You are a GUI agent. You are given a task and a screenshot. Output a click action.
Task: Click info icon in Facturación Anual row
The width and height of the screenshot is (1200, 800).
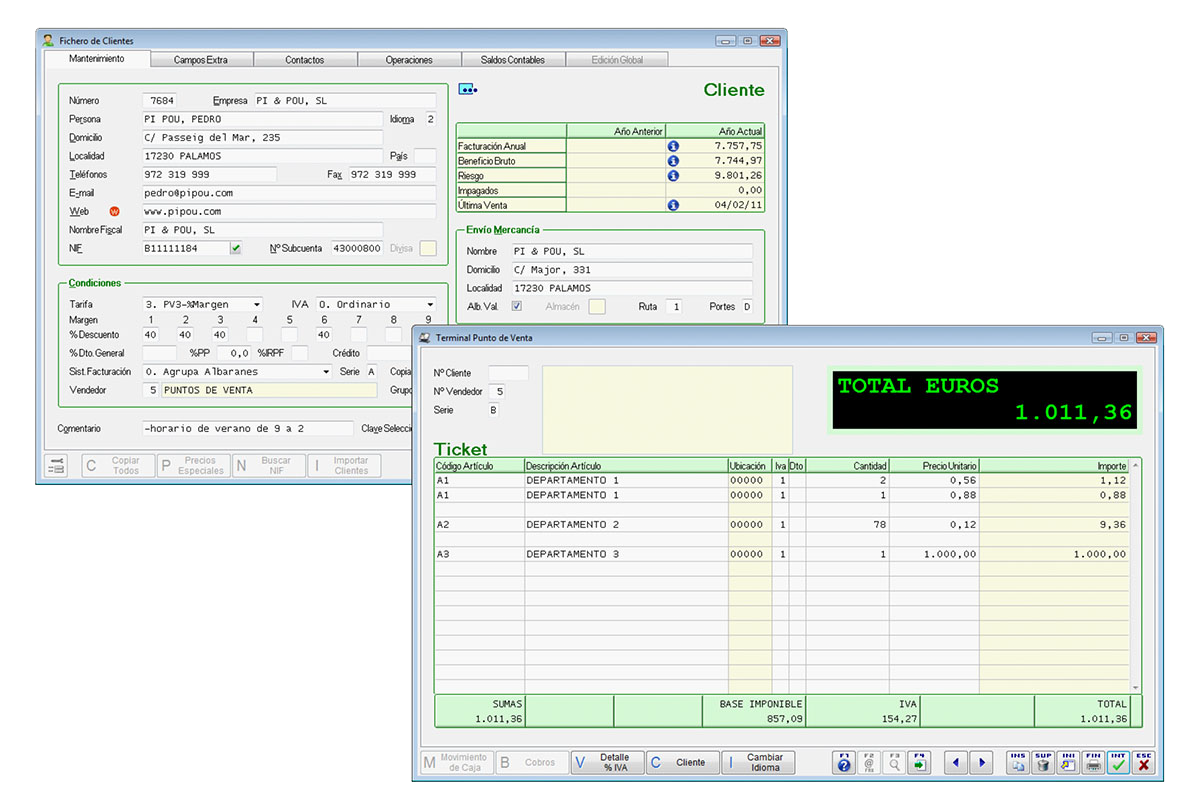point(673,146)
